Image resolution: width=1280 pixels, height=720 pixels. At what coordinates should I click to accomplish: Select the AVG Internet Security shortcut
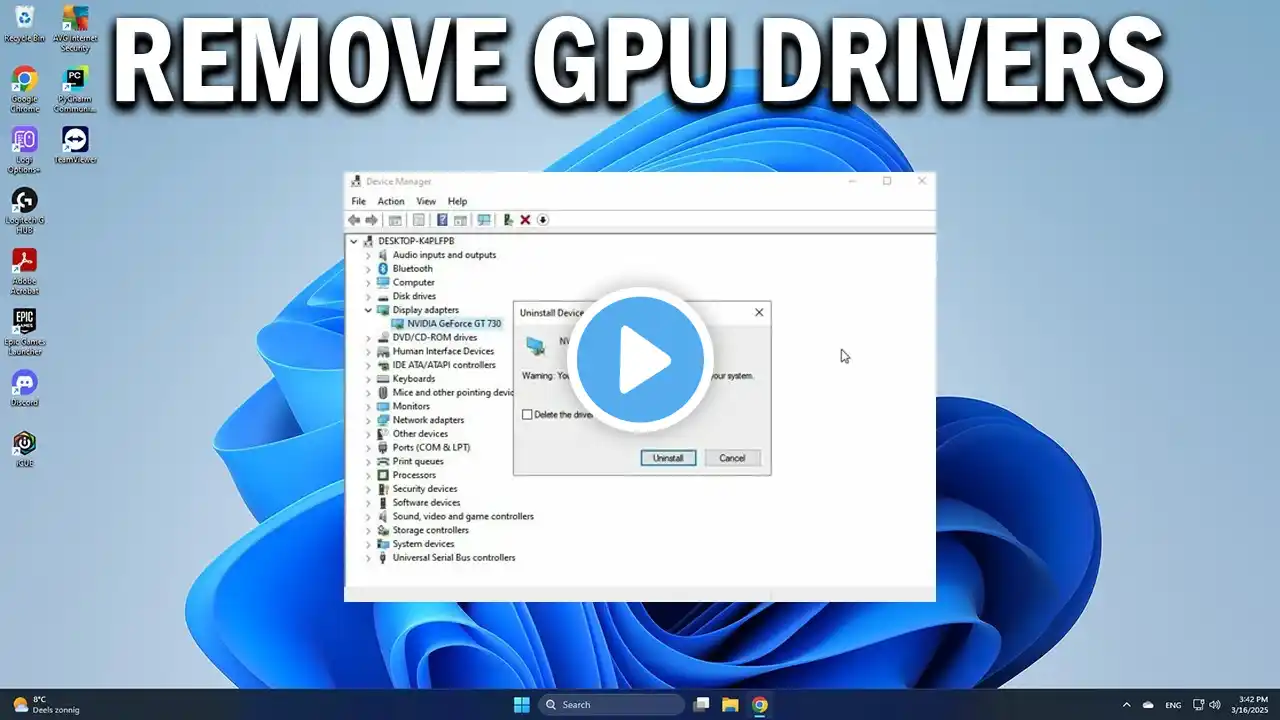[x=75, y=28]
